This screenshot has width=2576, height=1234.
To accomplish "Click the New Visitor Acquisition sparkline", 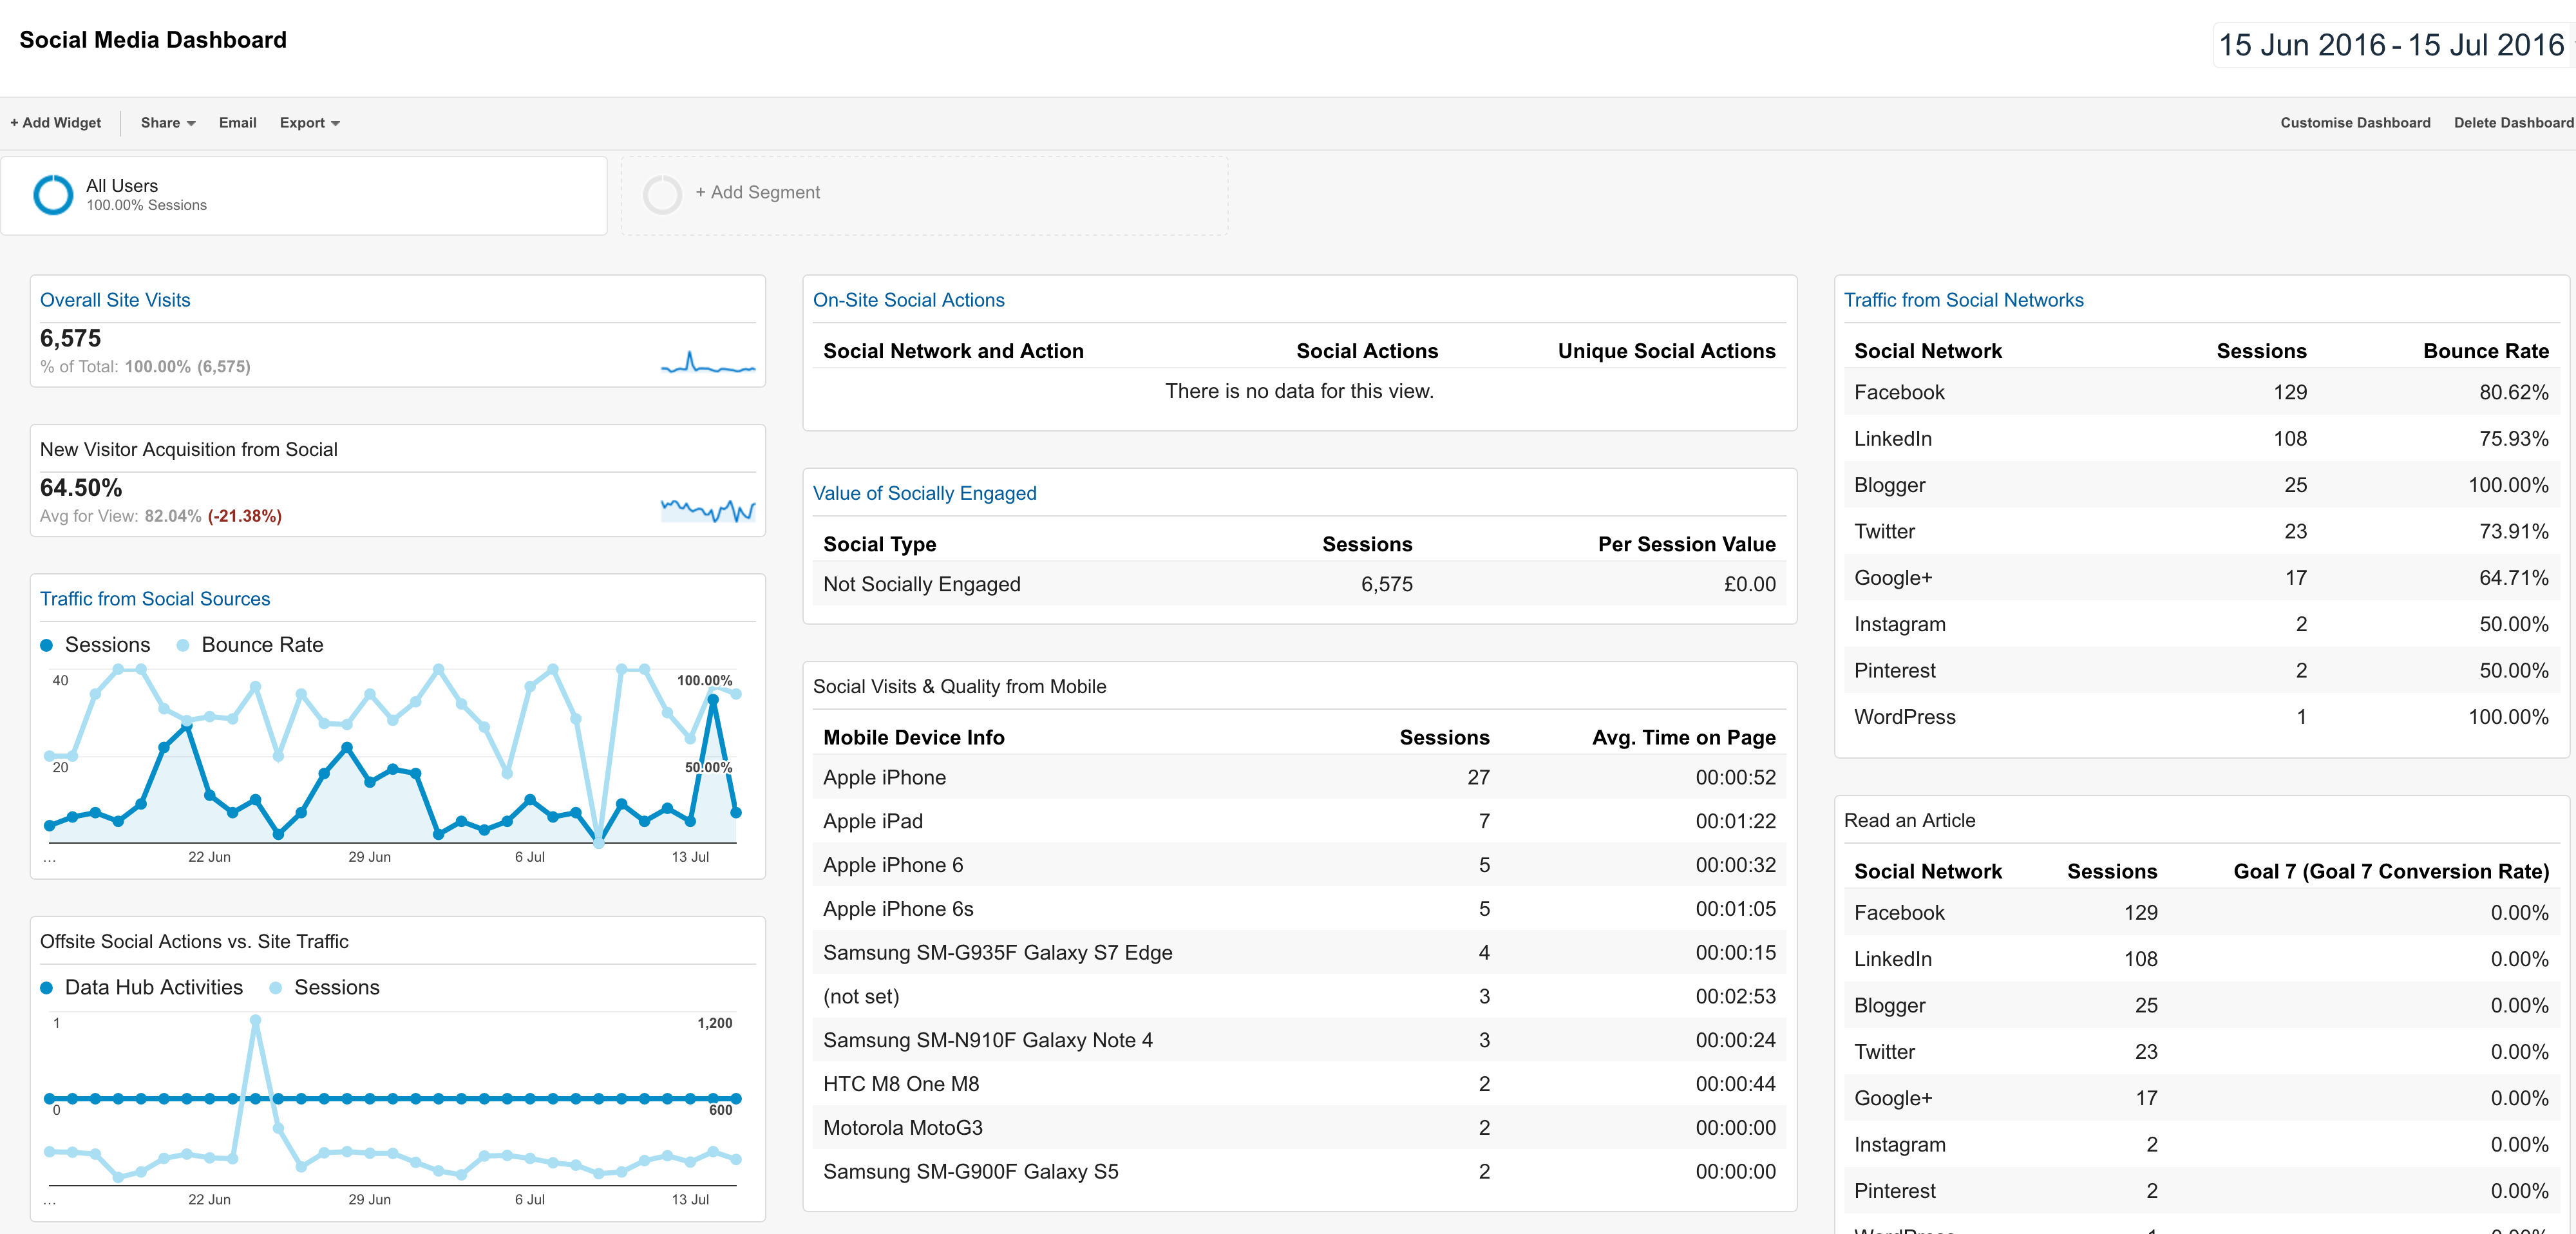I will [x=708, y=510].
